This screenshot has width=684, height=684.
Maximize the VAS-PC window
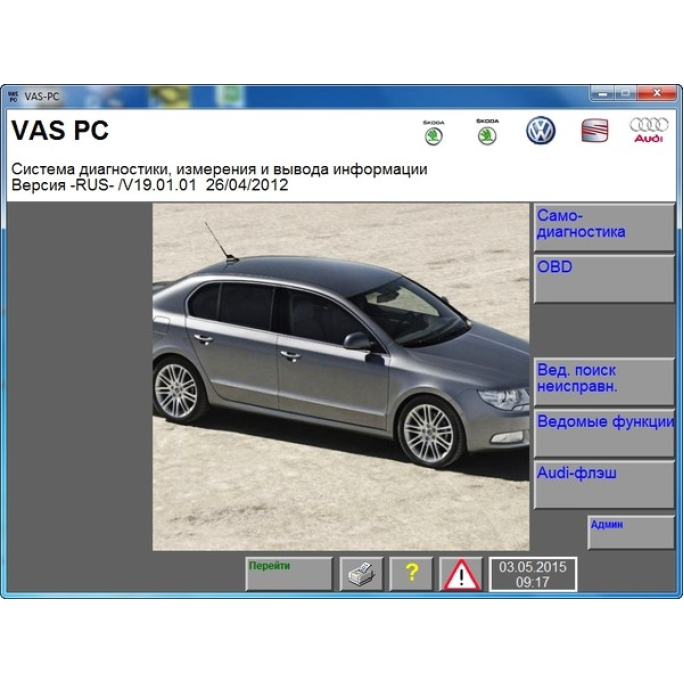point(626,93)
